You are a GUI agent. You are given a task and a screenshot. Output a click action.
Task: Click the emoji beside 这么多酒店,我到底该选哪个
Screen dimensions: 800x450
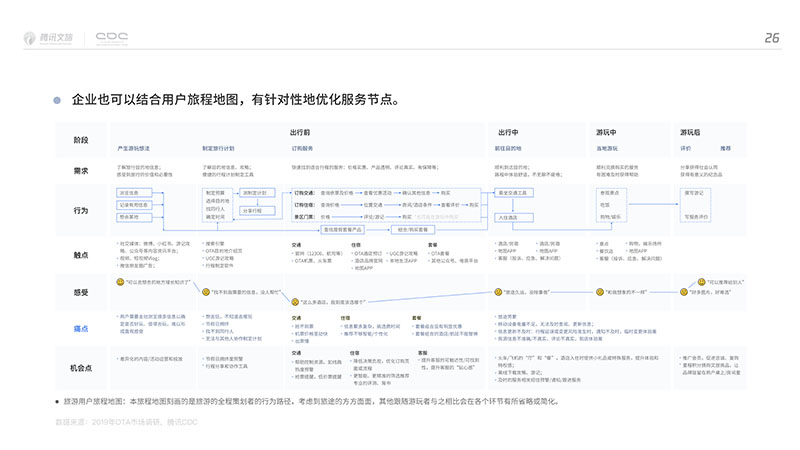[295, 302]
